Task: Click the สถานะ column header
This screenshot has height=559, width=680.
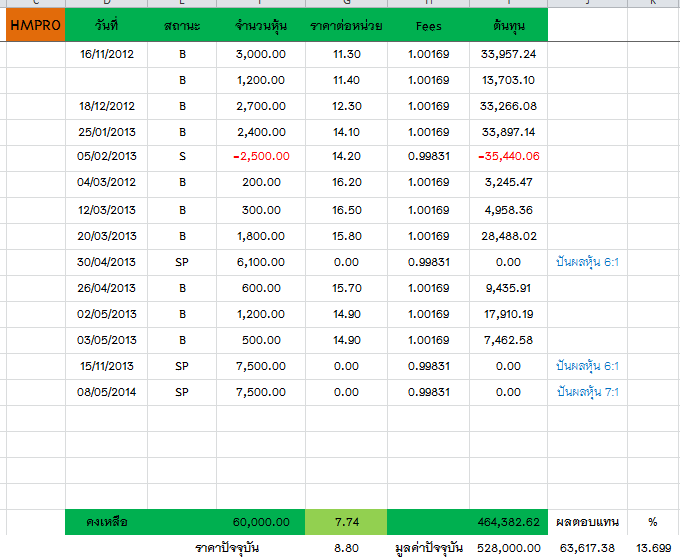Action: [x=182, y=25]
